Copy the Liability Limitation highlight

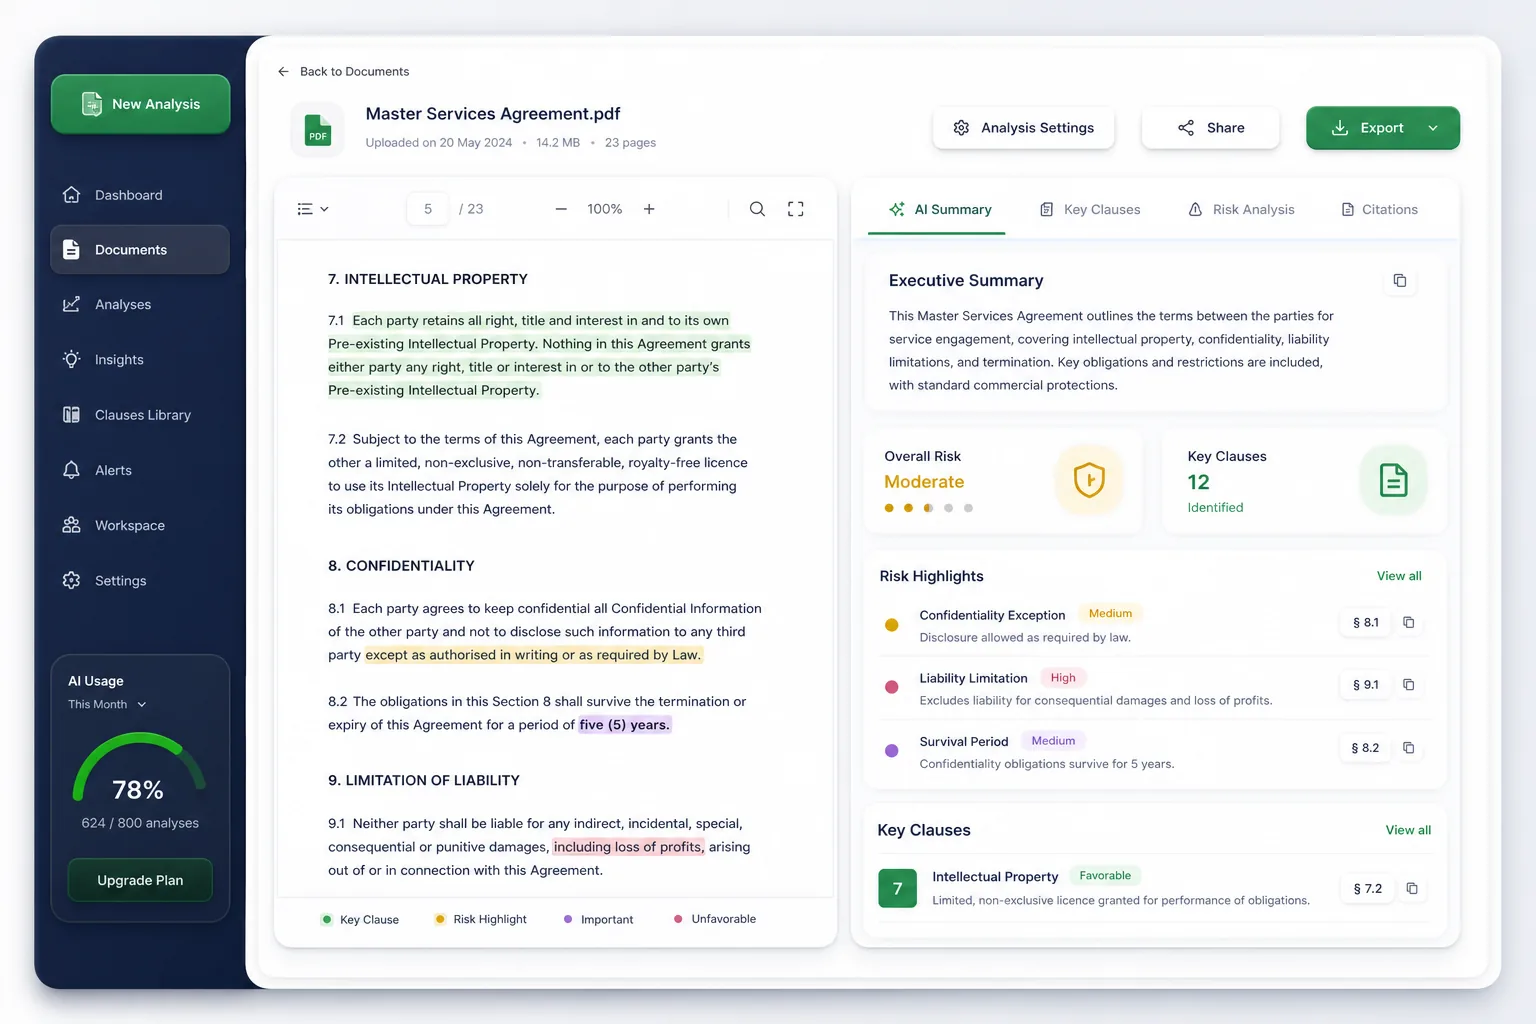click(1408, 685)
